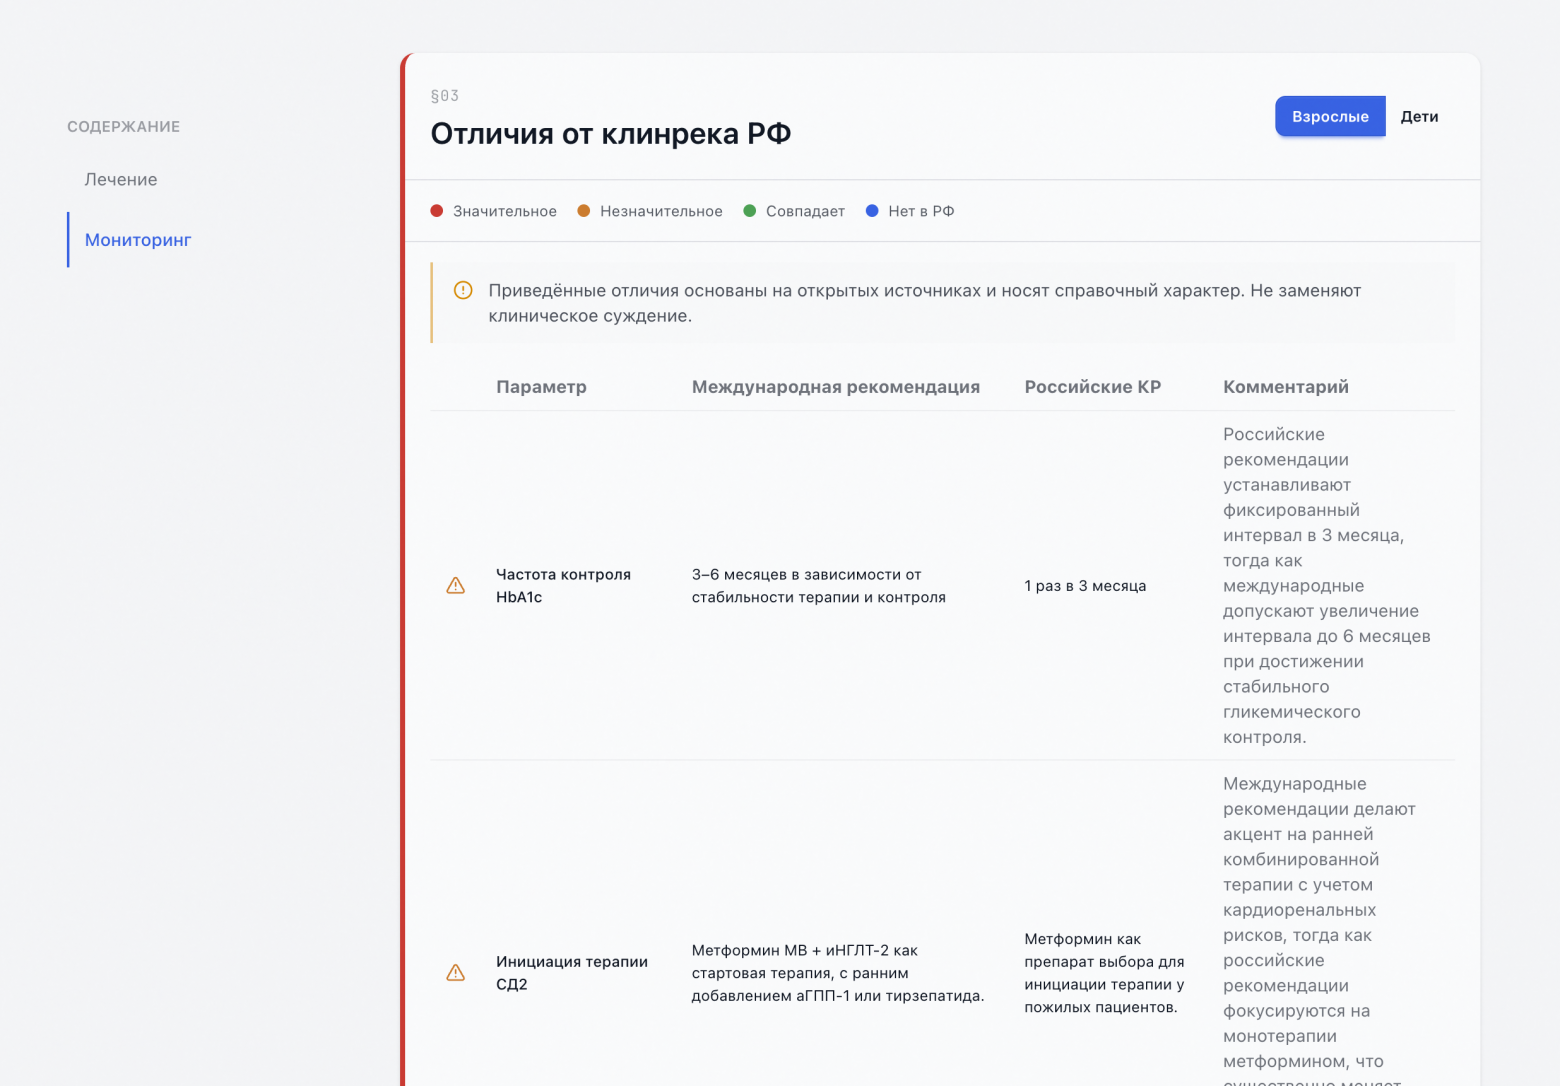The image size is (1560, 1086).
Task: Click the Значительное legend label
Action: (505, 211)
